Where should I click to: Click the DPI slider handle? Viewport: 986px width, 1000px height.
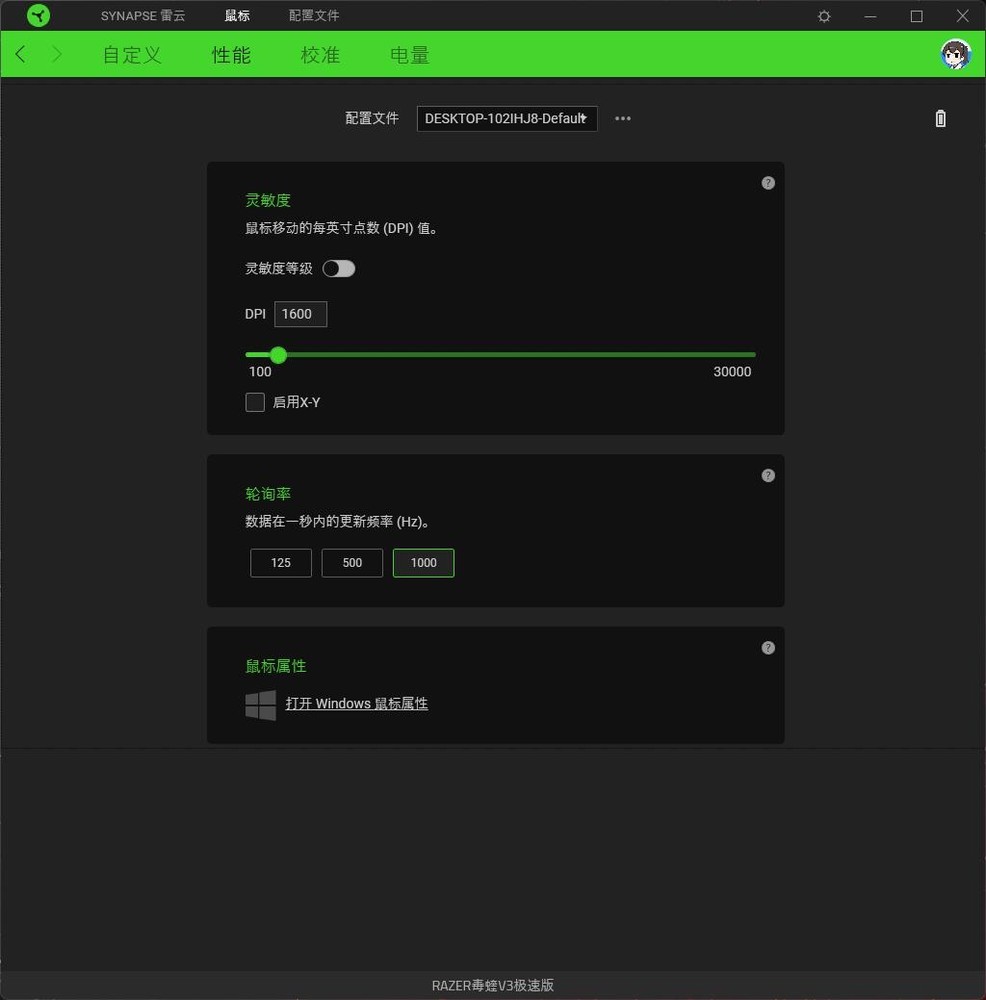point(278,355)
